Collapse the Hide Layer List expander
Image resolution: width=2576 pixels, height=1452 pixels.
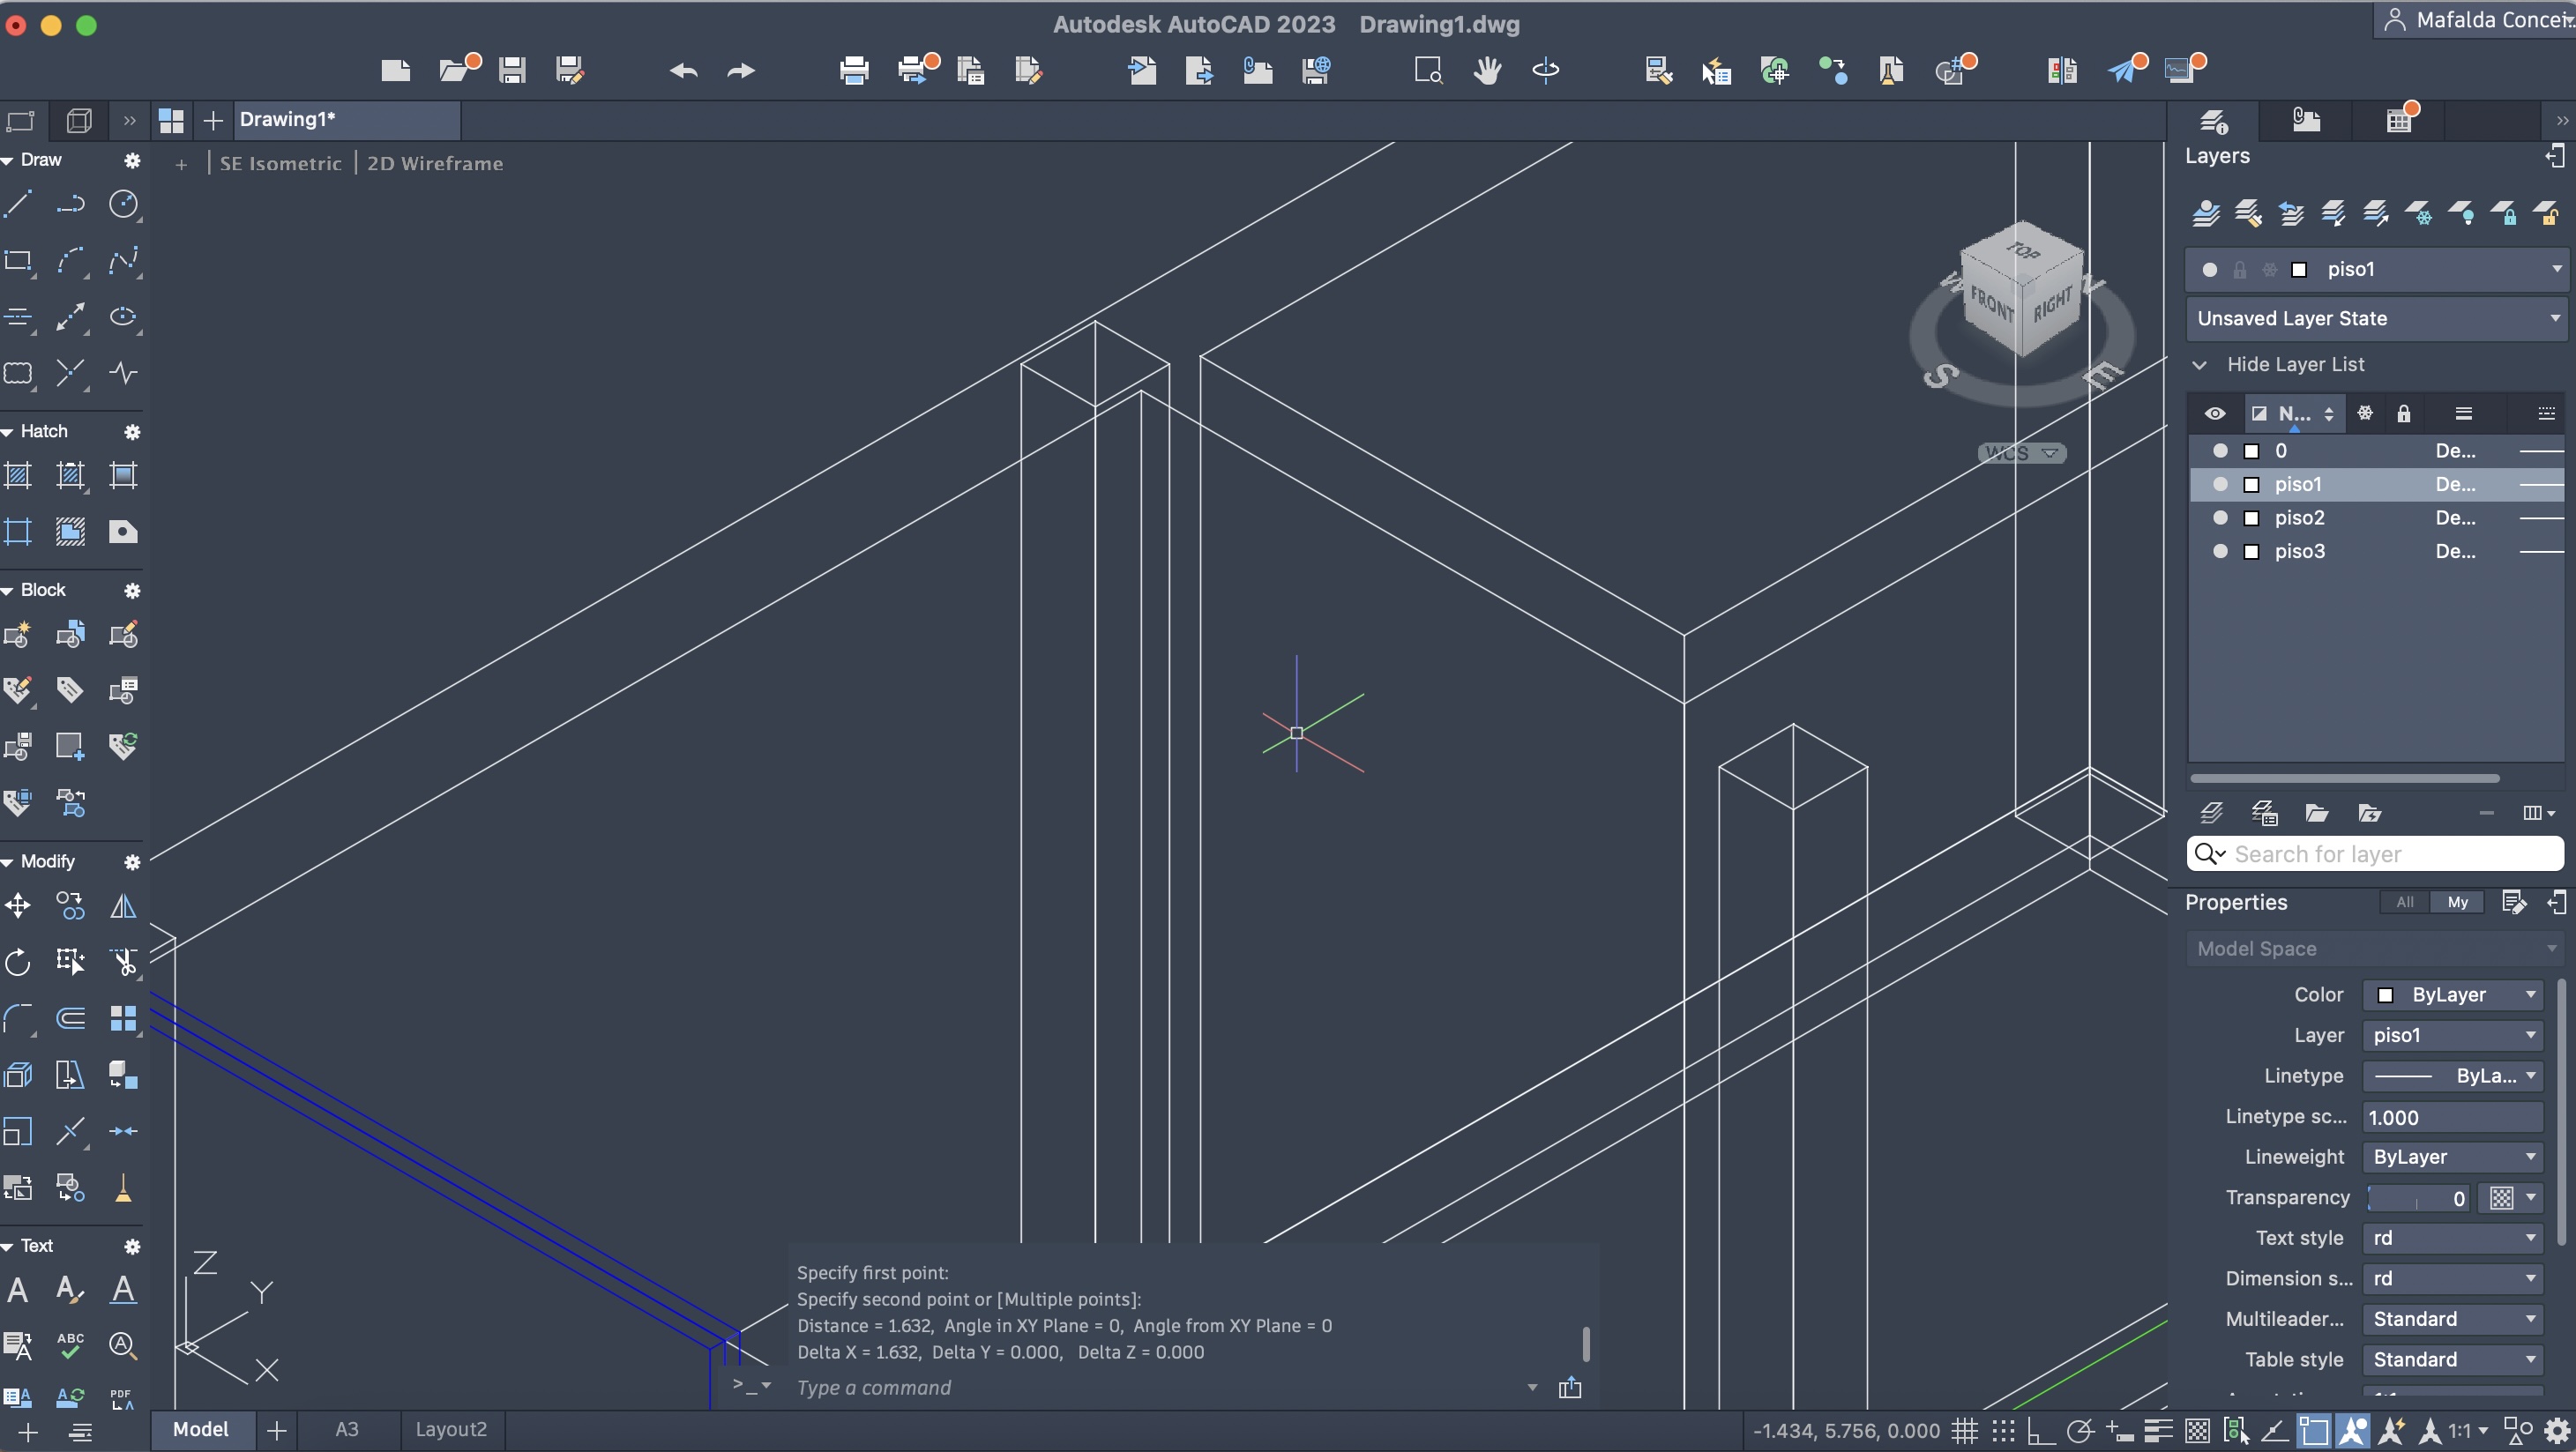tap(2200, 364)
